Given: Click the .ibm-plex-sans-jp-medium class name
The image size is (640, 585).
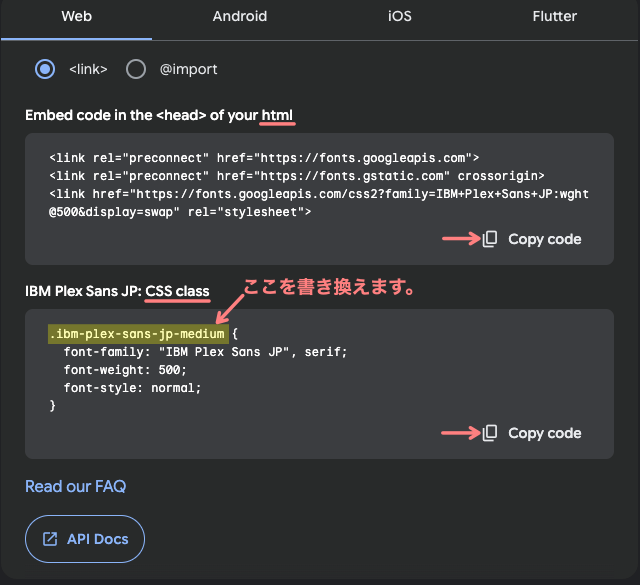Looking at the screenshot, I should pyautogui.click(x=138, y=334).
